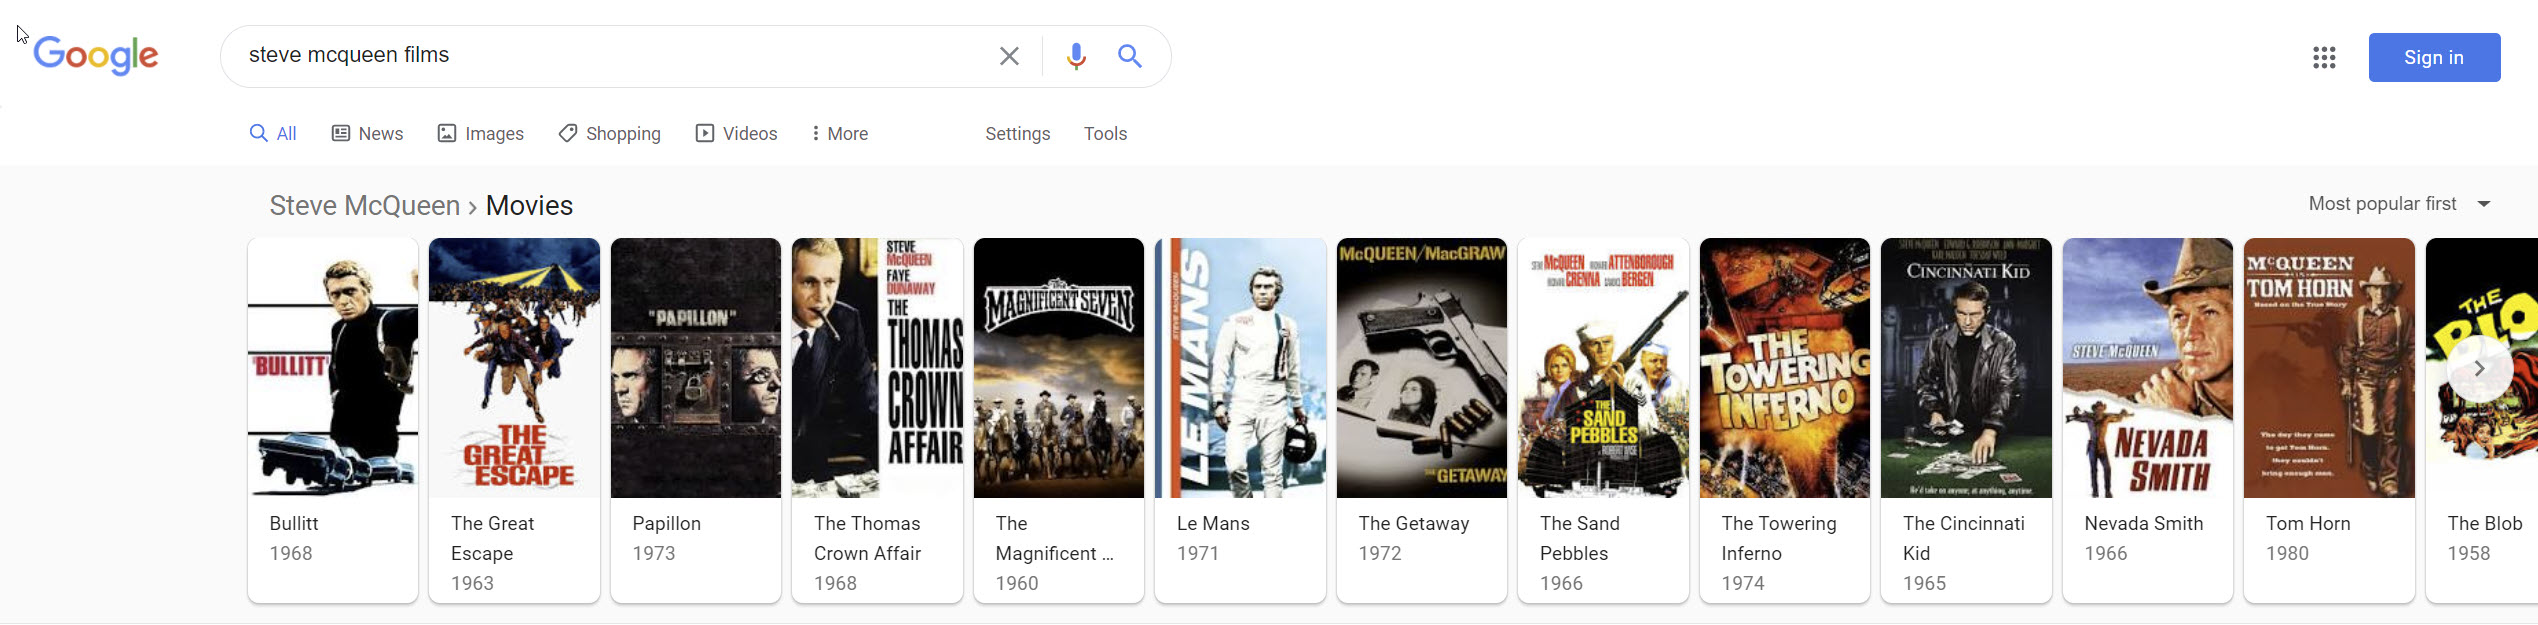Click the Tools option
The width and height of the screenshot is (2538, 625).
[1105, 134]
